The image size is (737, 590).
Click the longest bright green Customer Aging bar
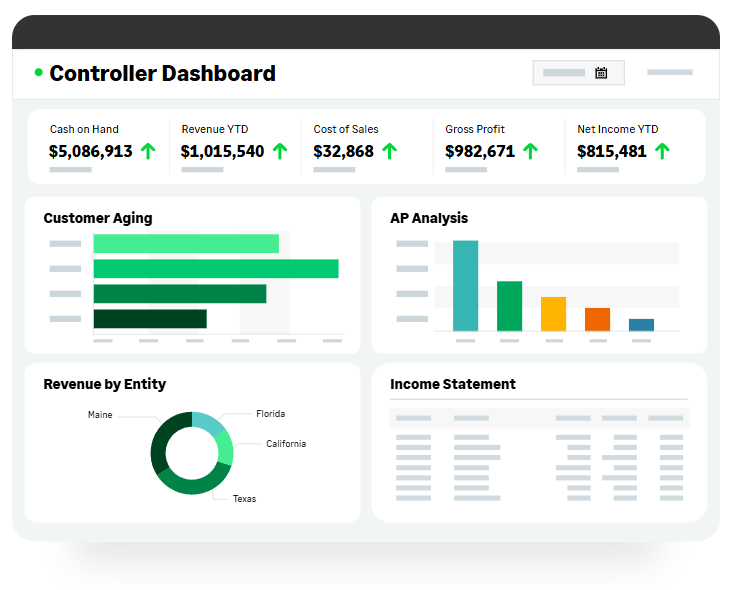pos(216,268)
